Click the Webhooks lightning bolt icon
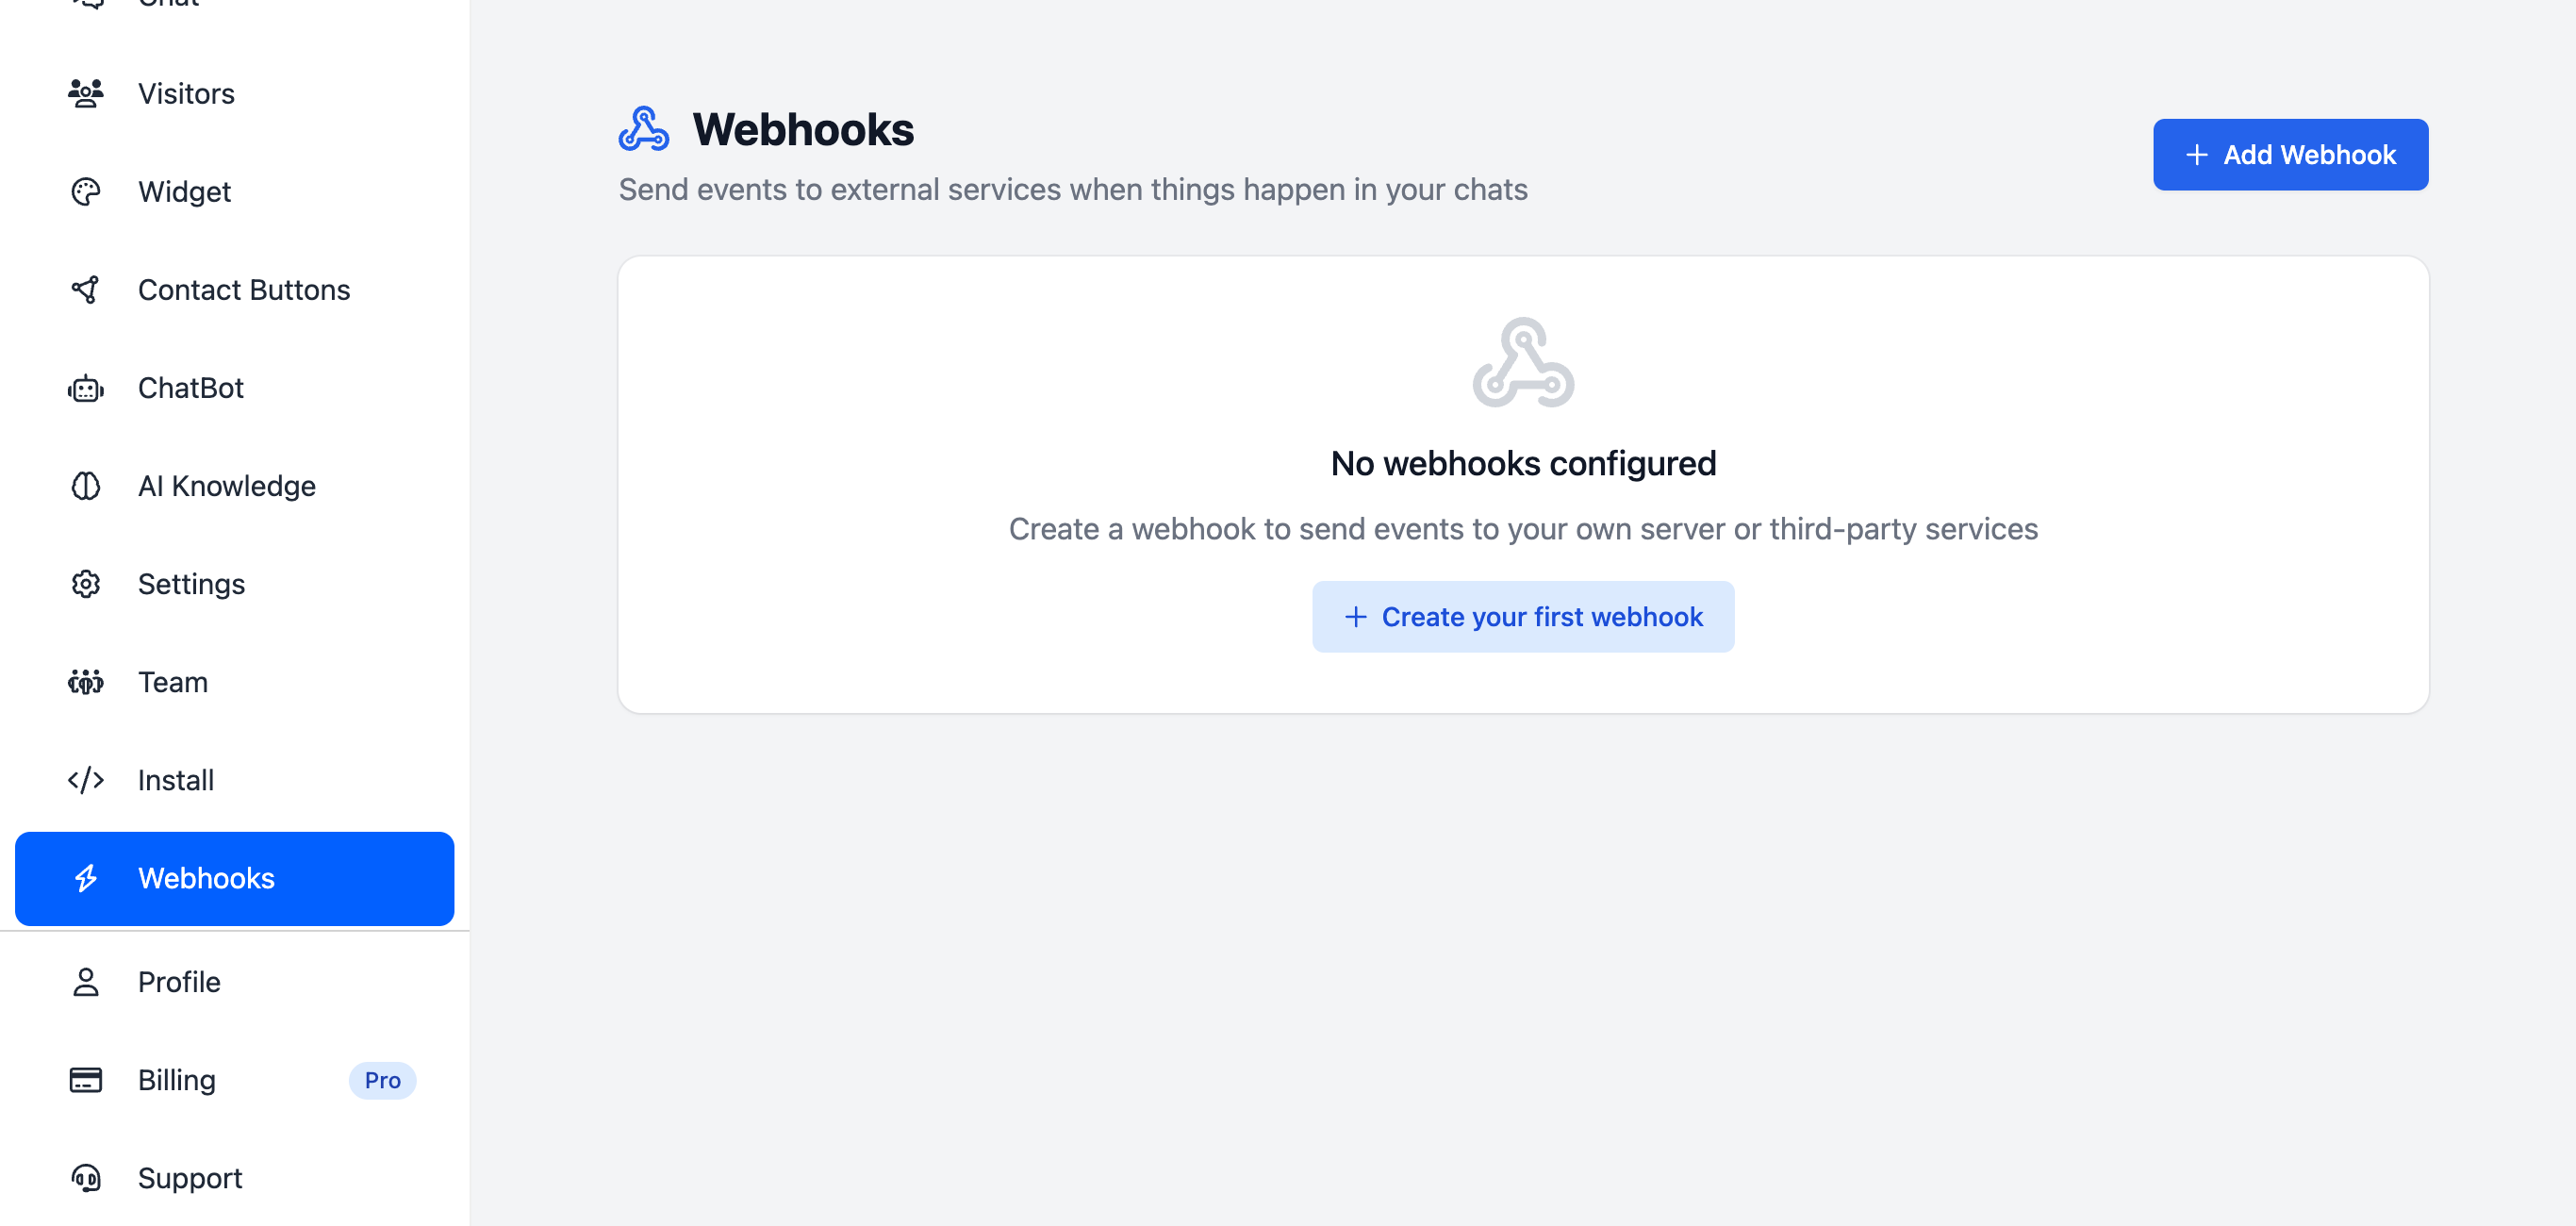 86,878
